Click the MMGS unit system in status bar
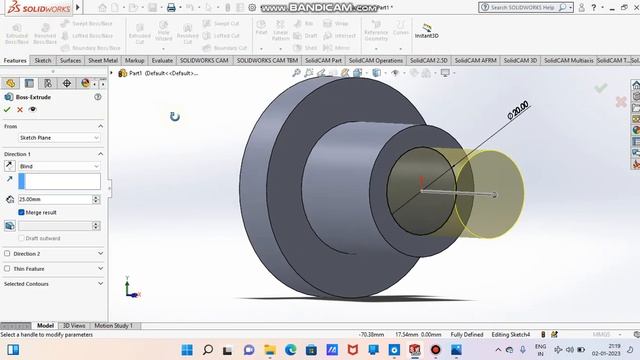The width and height of the screenshot is (640, 360). click(601, 334)
